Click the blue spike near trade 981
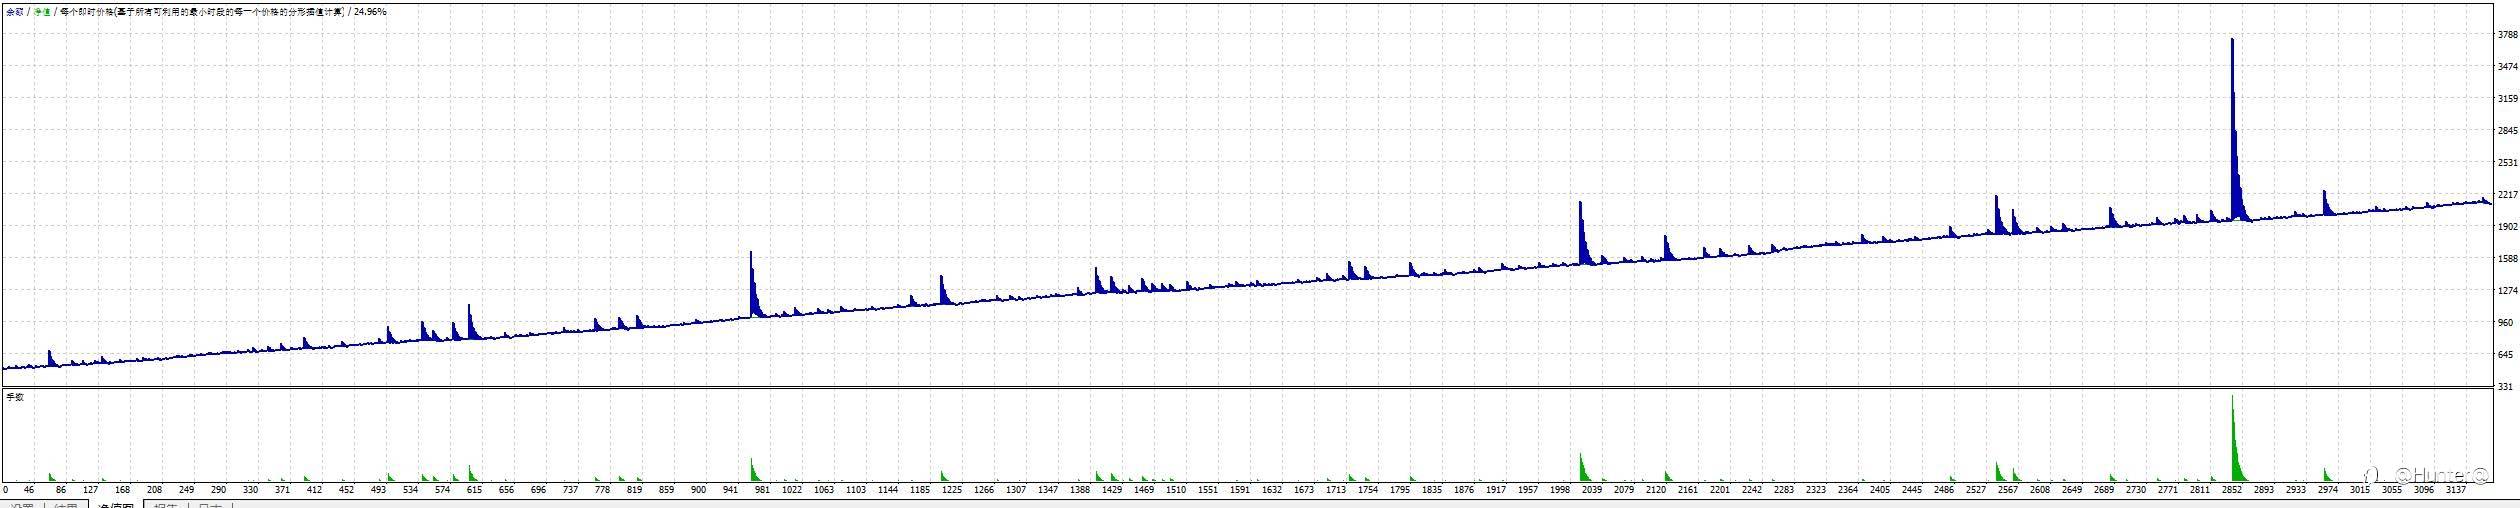 [x=751, y=256]
